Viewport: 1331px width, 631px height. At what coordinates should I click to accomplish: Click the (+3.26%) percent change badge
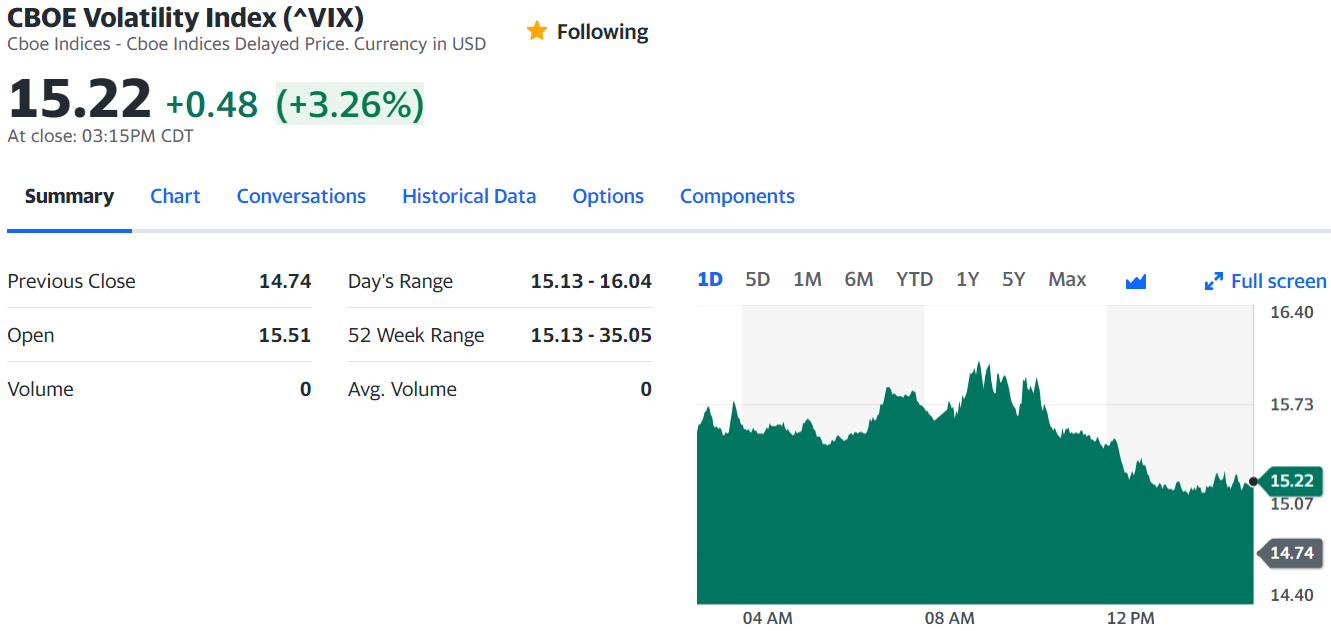(350, 104)
